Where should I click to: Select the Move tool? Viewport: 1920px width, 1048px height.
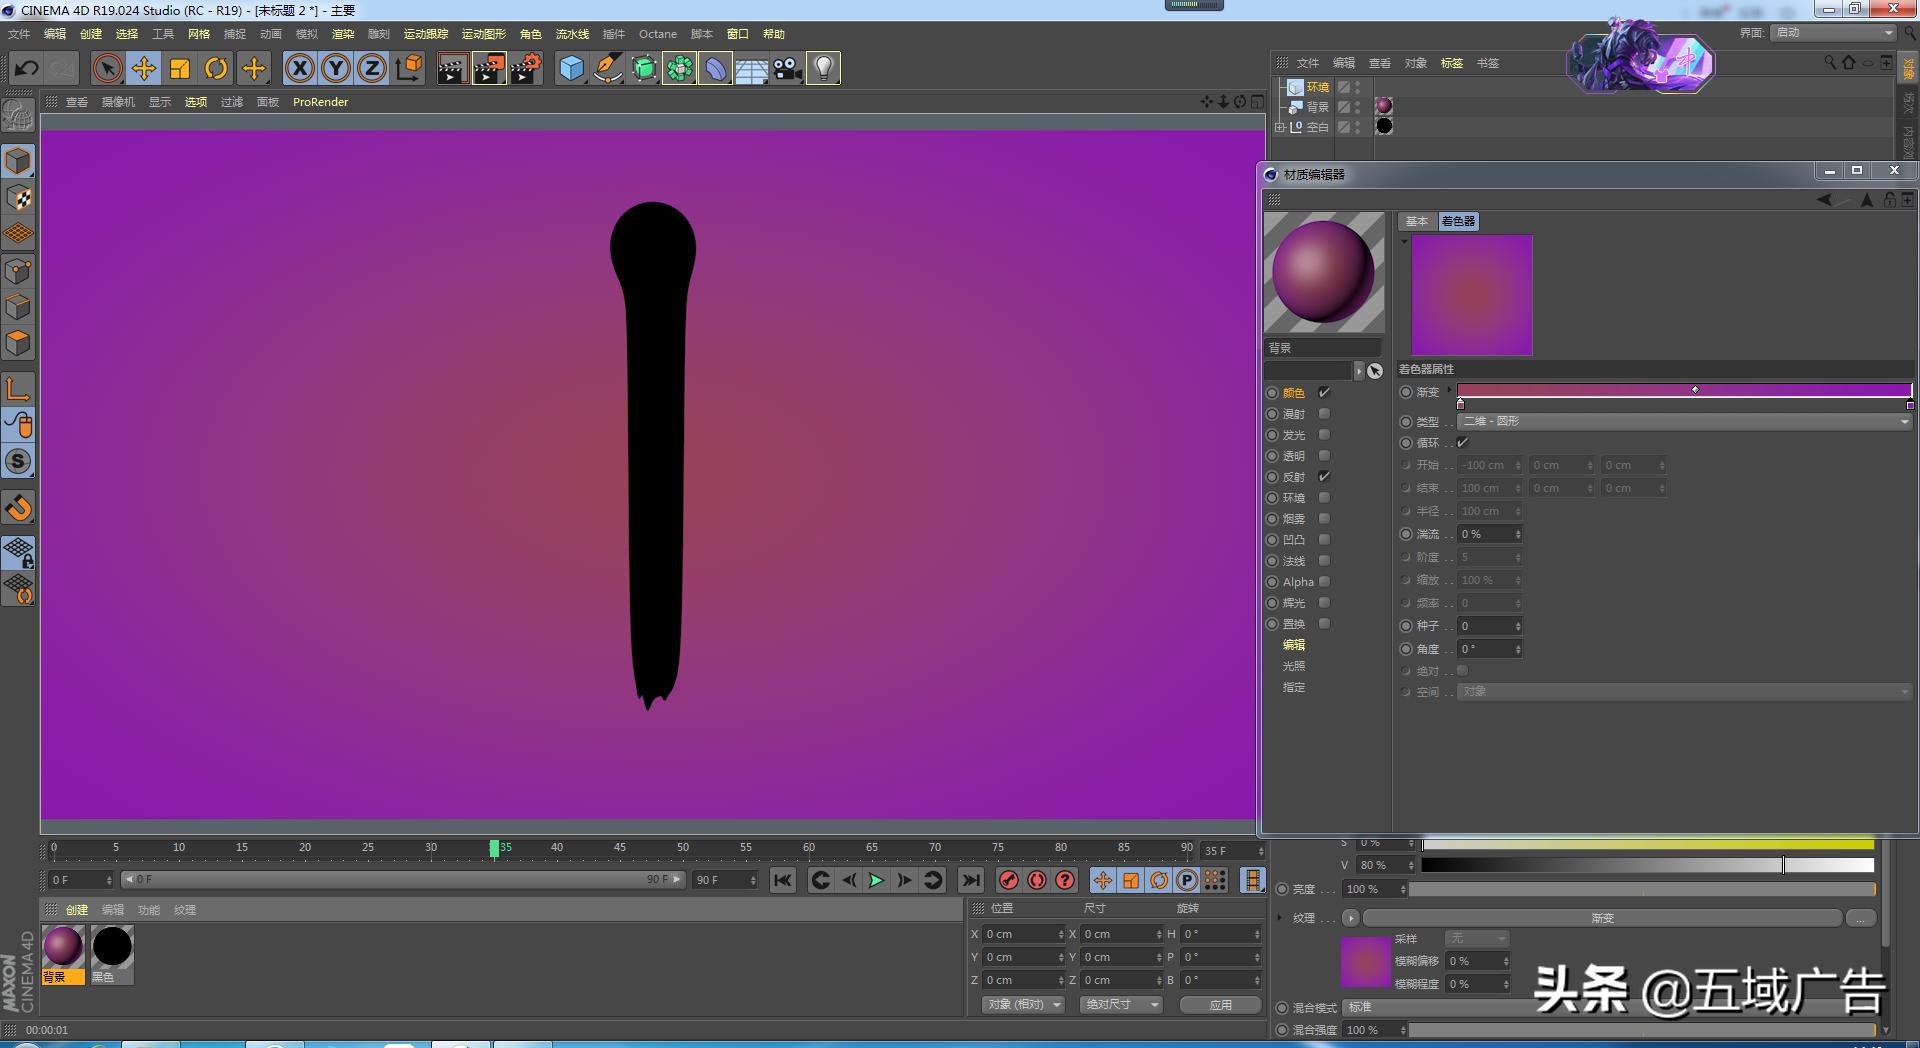point(144,69)
